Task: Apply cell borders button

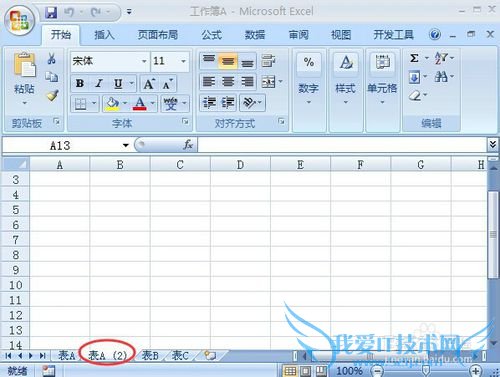Action: (x=80, y=104)
